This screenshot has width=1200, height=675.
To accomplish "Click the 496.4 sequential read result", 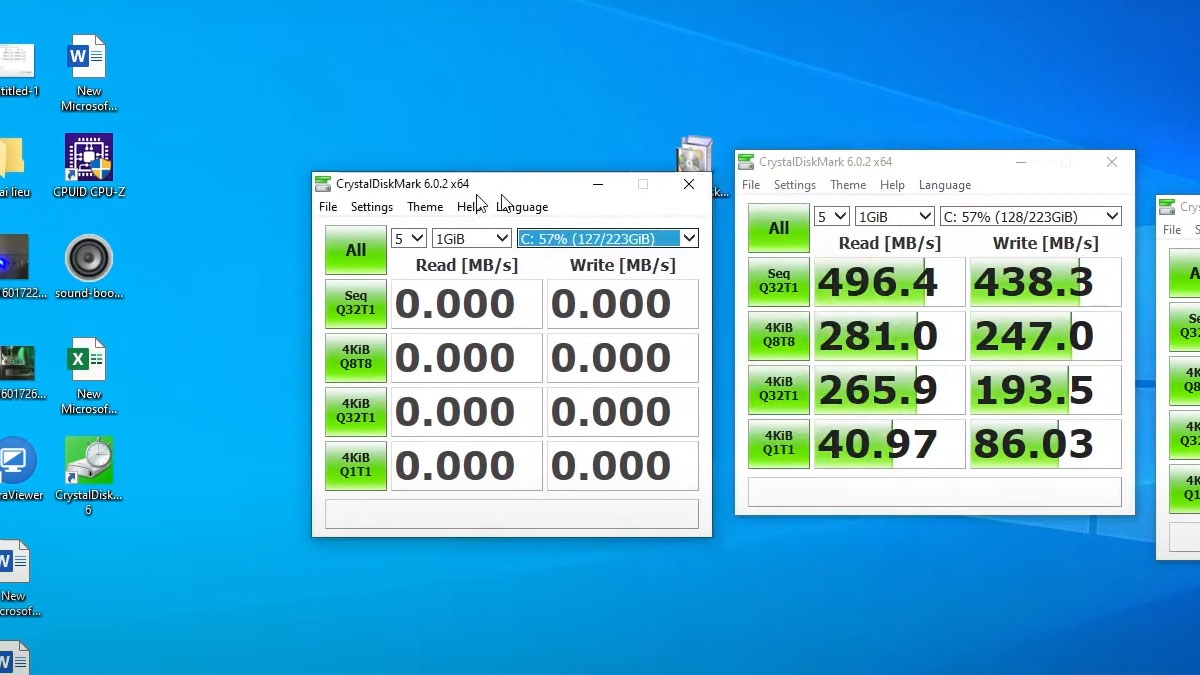I will 889,282.
